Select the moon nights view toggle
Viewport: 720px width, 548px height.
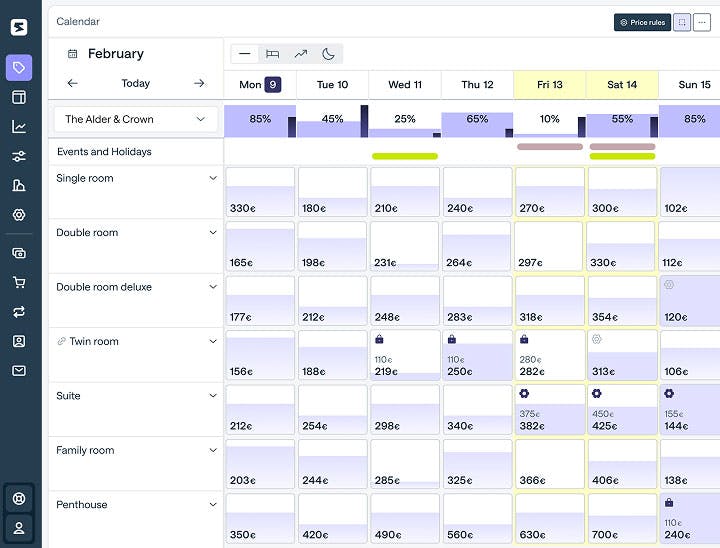click(x=328, y=54)
